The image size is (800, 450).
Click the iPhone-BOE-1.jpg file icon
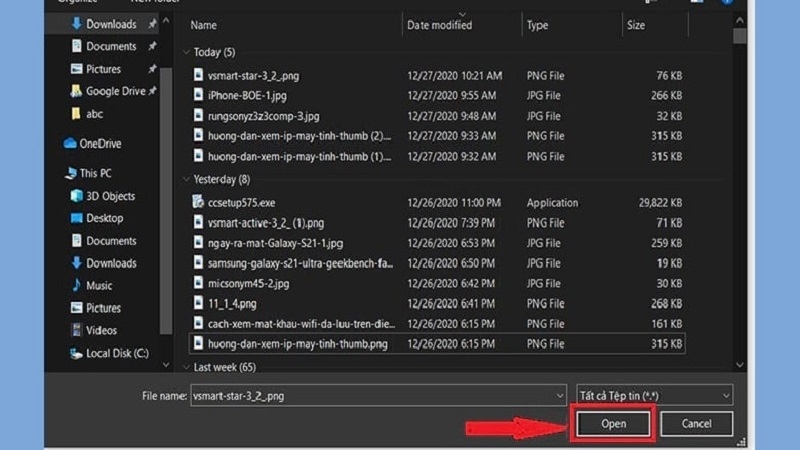pyautogui.click(x=197, y=95)
